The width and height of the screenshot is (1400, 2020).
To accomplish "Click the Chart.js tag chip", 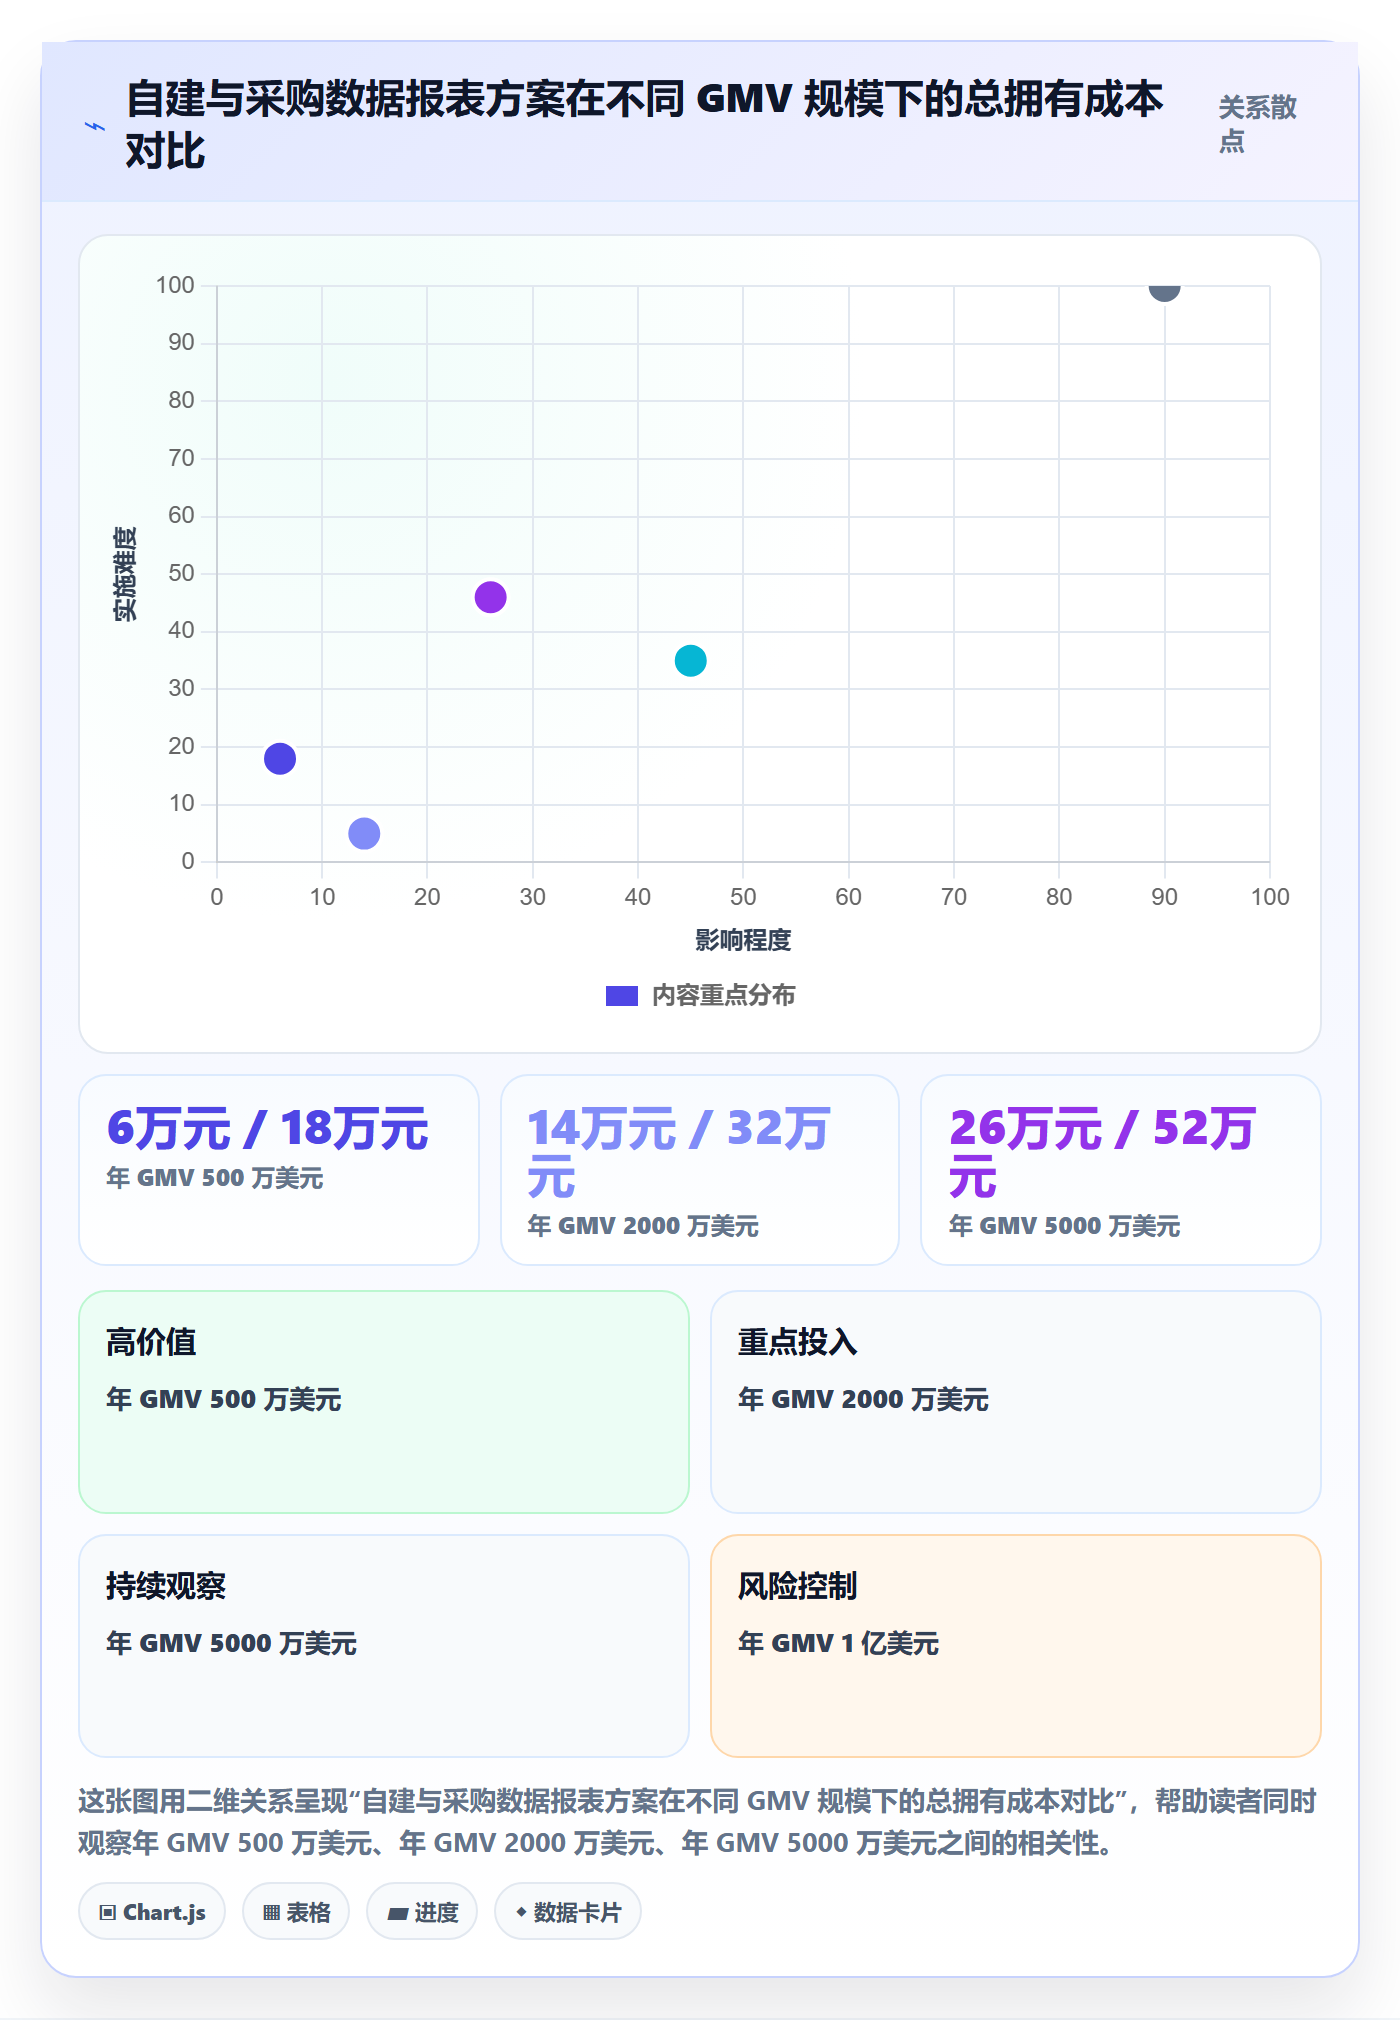I will coord(152,1912).
